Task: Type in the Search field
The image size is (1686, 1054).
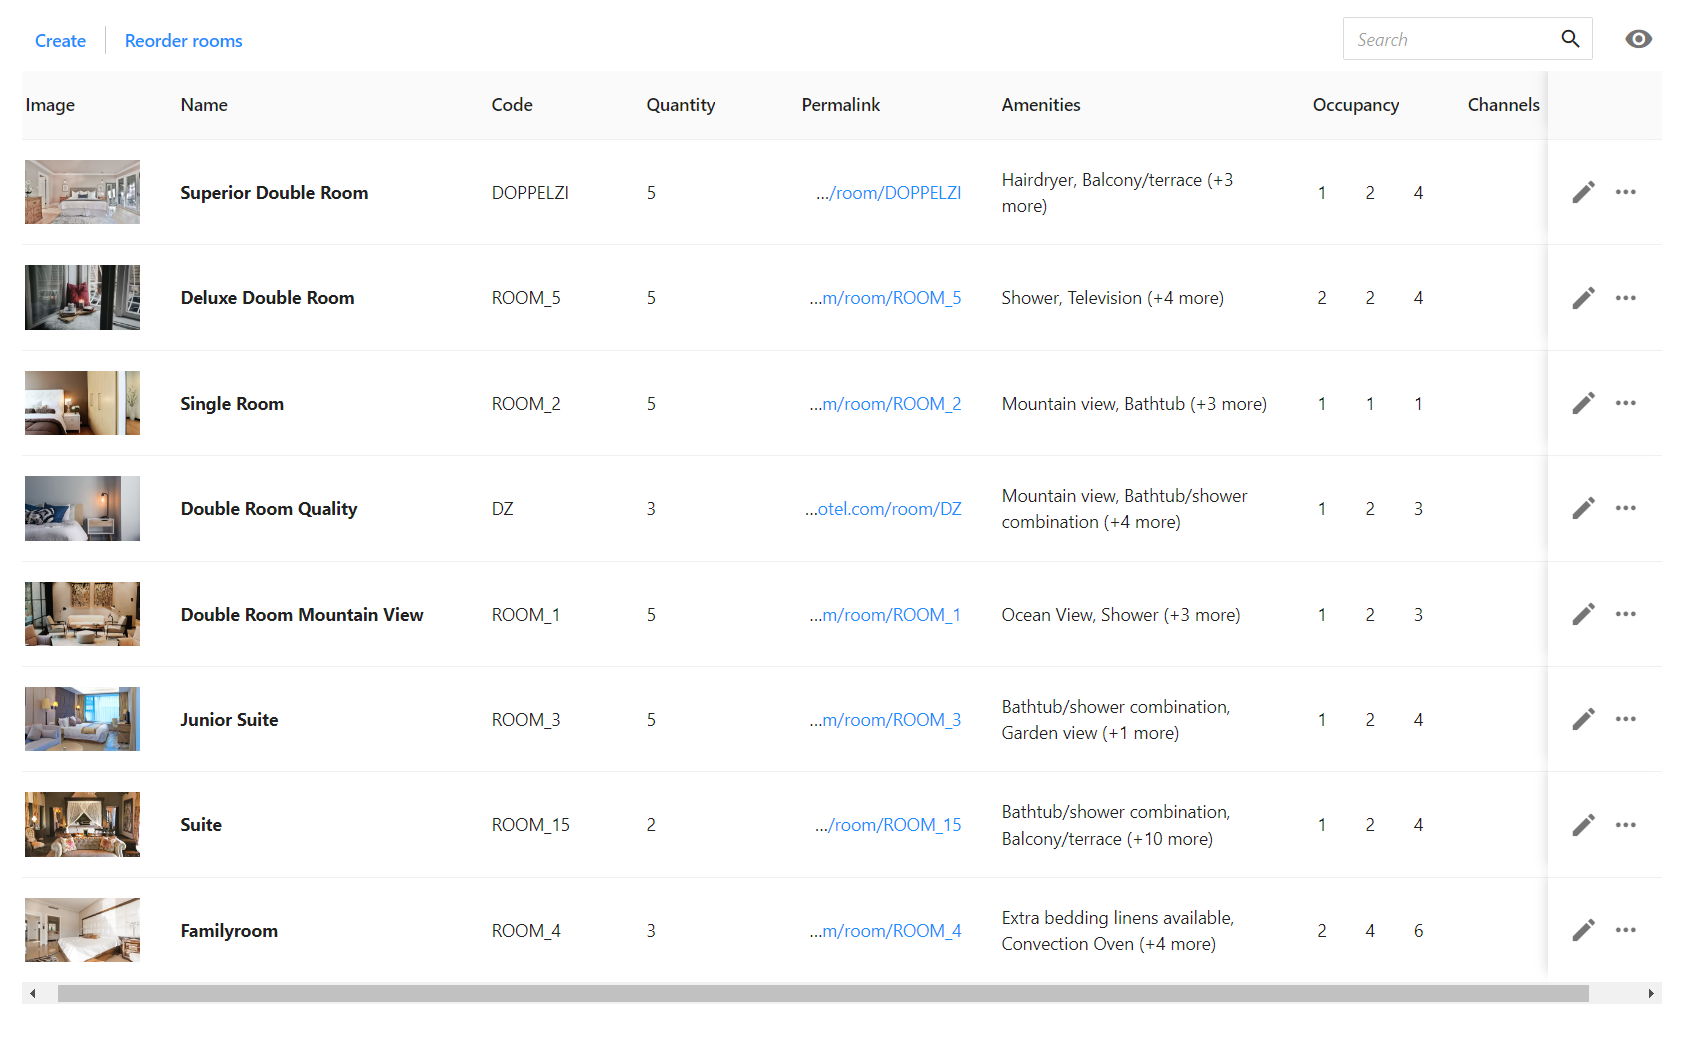Action: (x=1446, y=40)
